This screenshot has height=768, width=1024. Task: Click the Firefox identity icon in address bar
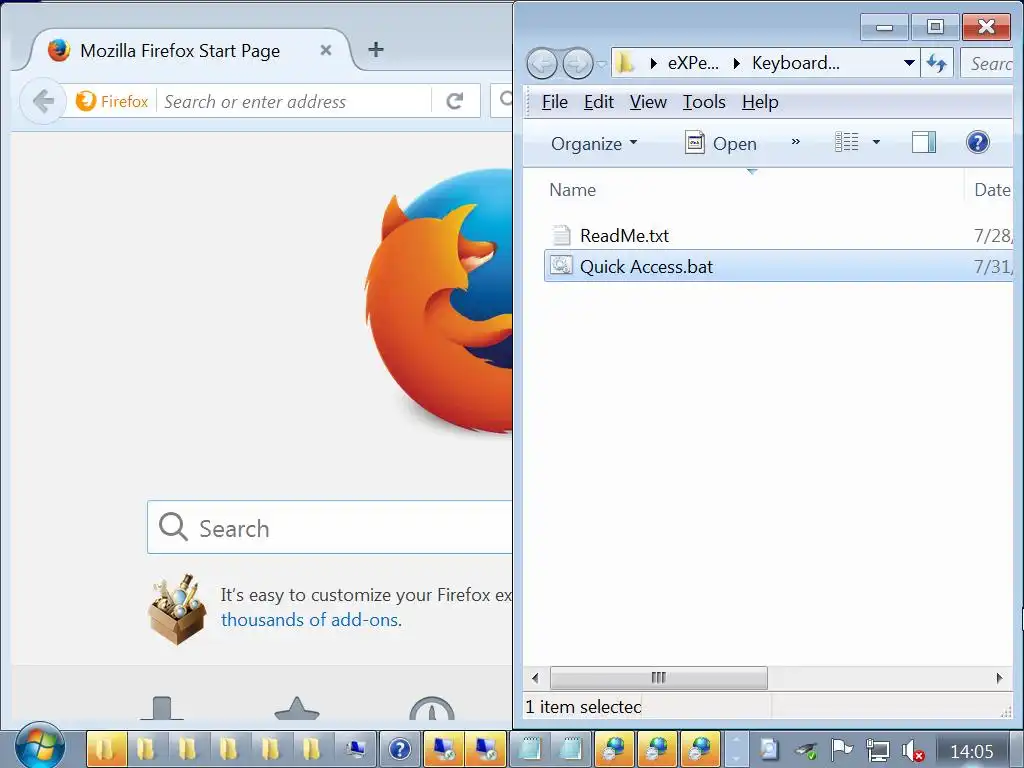coord(112,101)
